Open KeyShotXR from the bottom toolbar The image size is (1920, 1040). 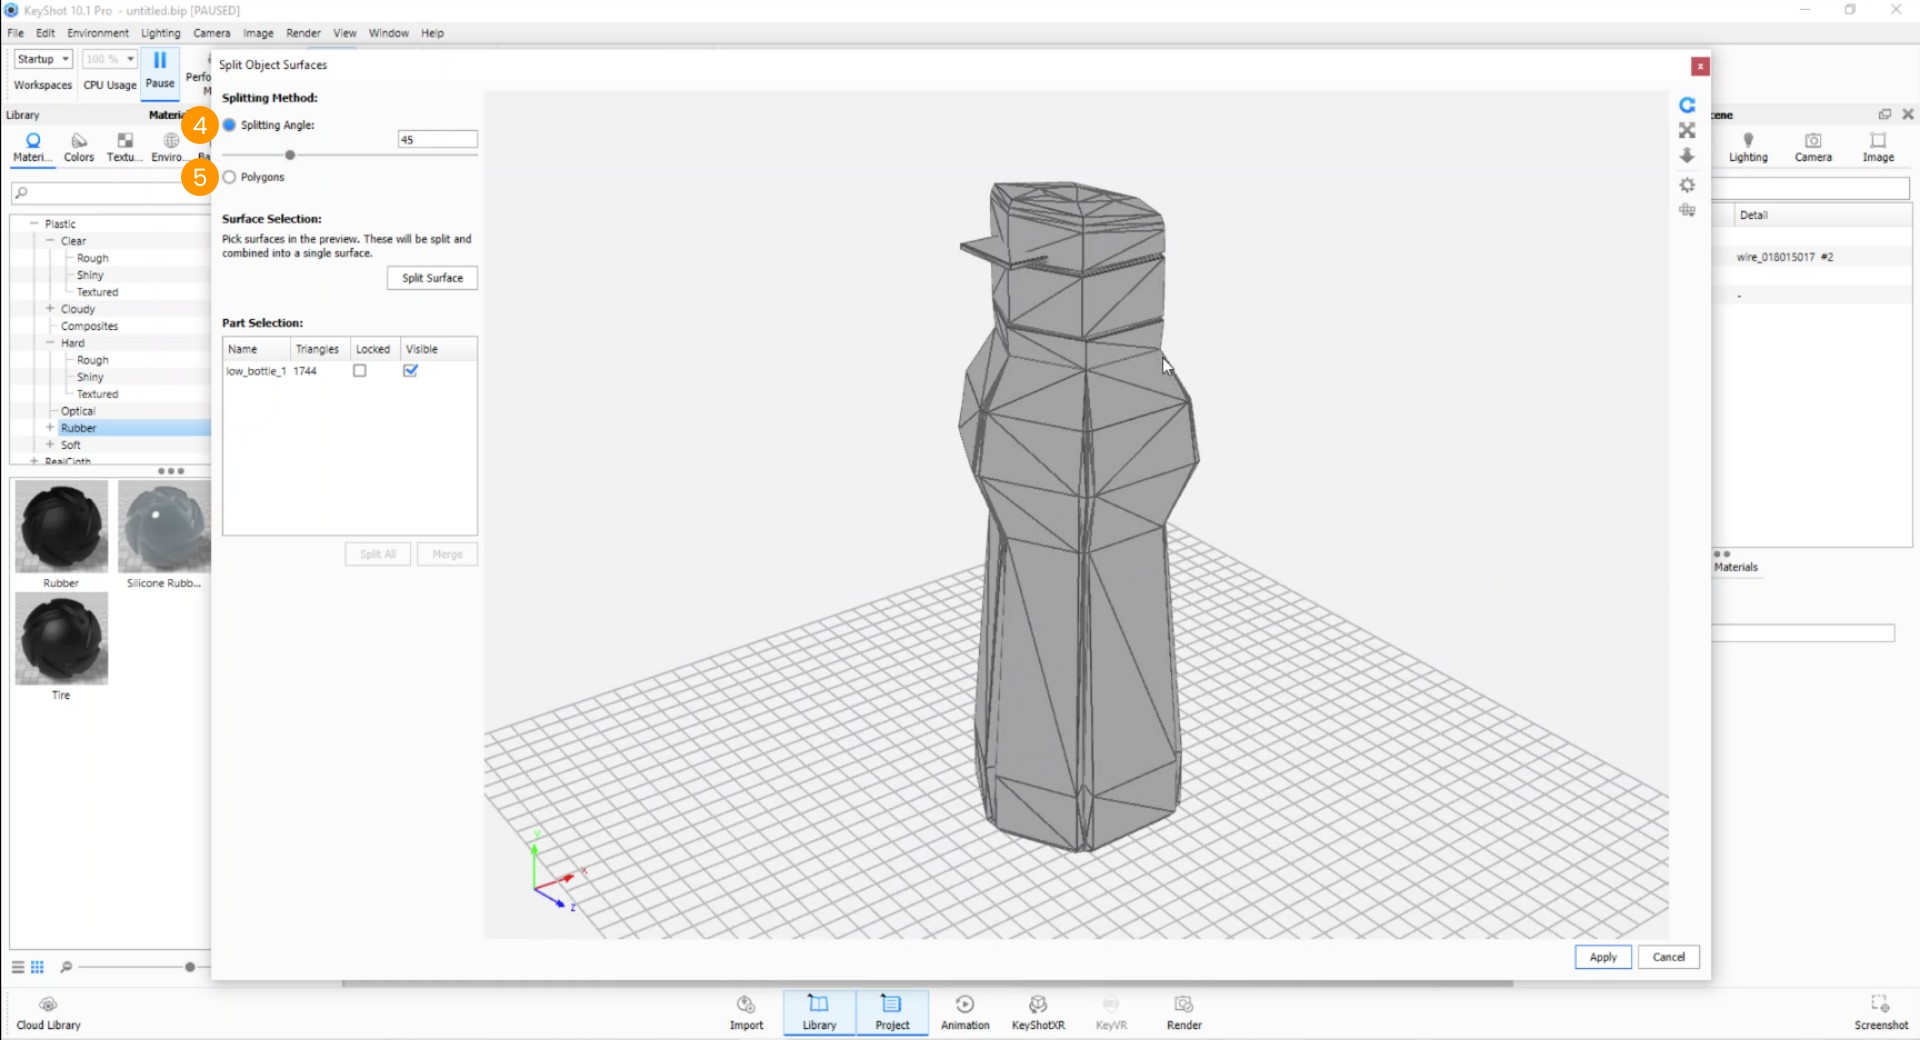coord(1037,1012)
